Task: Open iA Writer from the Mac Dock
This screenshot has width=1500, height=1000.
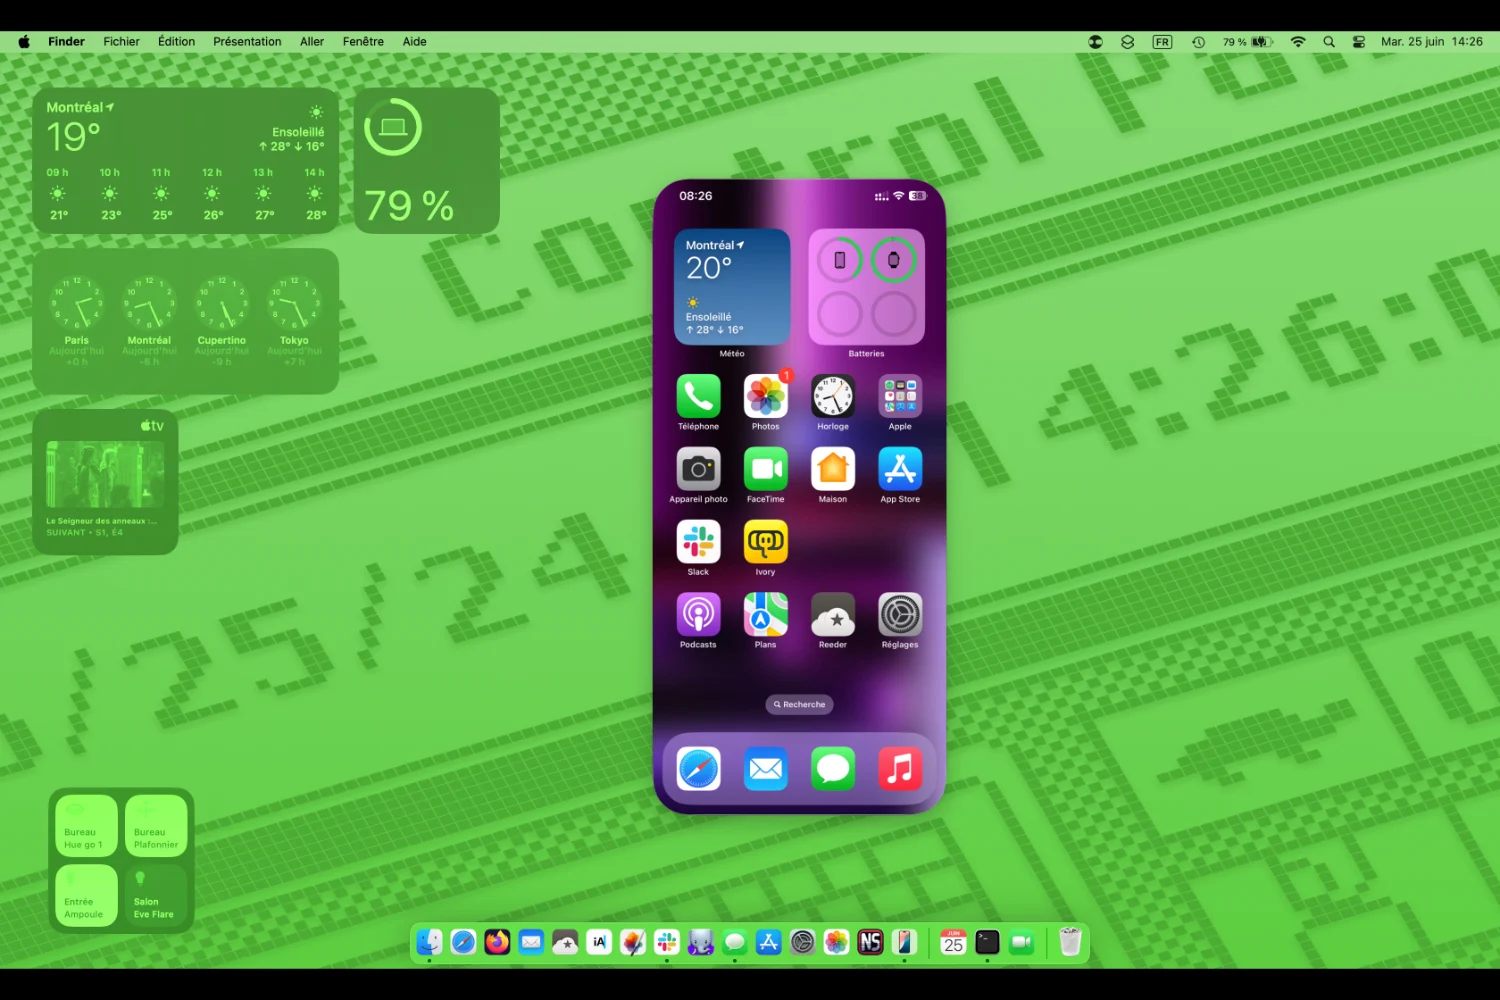Action: [599, 942]
